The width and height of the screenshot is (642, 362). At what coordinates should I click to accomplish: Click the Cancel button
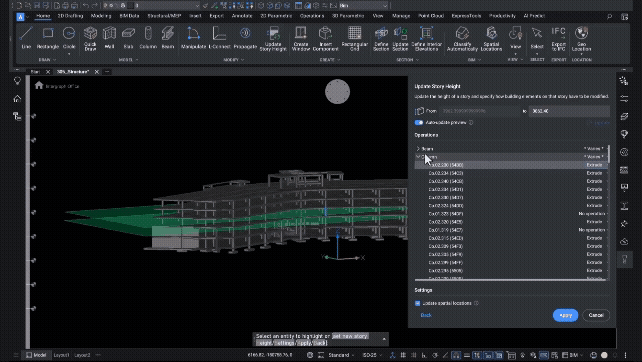click(596, 315)
